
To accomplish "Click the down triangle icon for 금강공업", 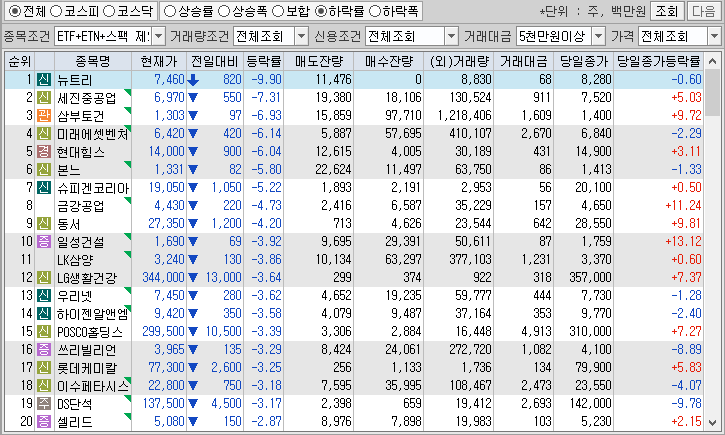I will (x=193, y=206).
